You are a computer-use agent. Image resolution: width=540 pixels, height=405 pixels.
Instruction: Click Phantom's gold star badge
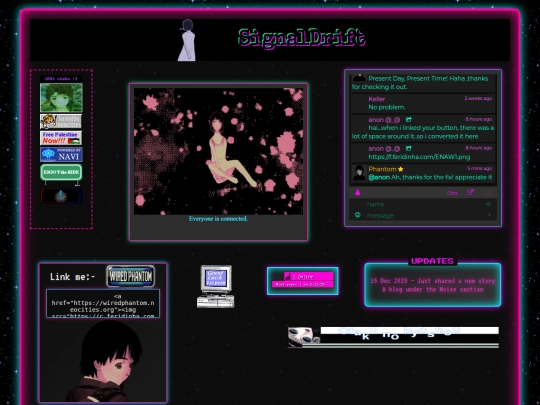401,169
